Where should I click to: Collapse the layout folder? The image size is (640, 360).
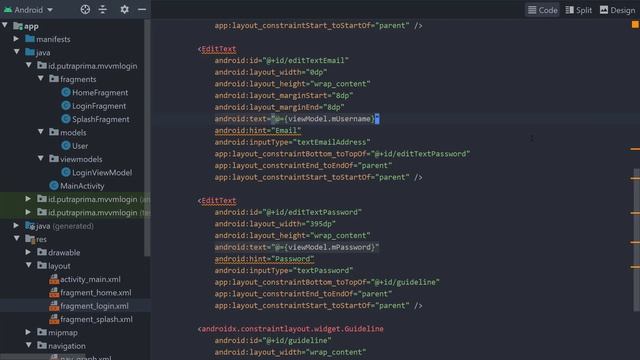[x=29, y=265]
